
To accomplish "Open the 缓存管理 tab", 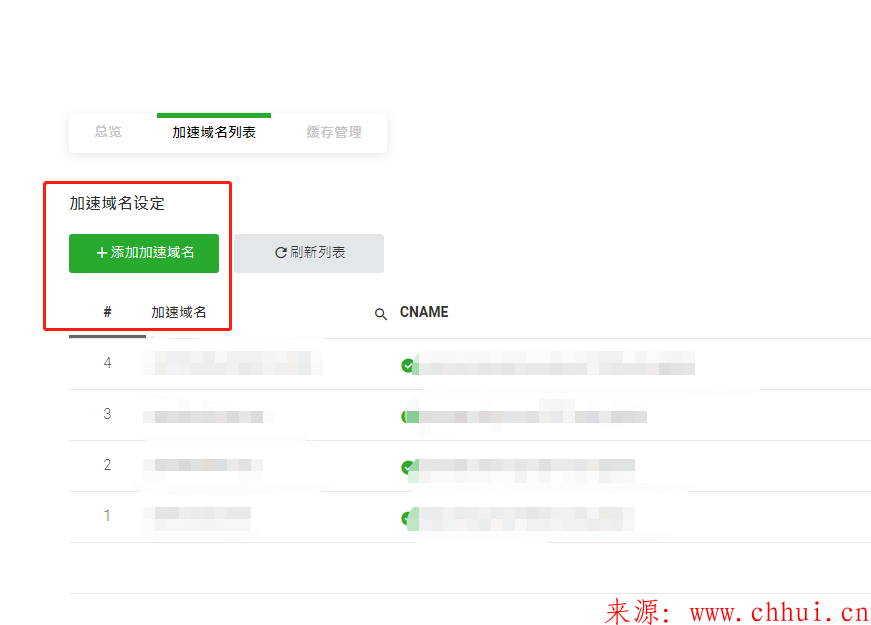I will (334, 132).
